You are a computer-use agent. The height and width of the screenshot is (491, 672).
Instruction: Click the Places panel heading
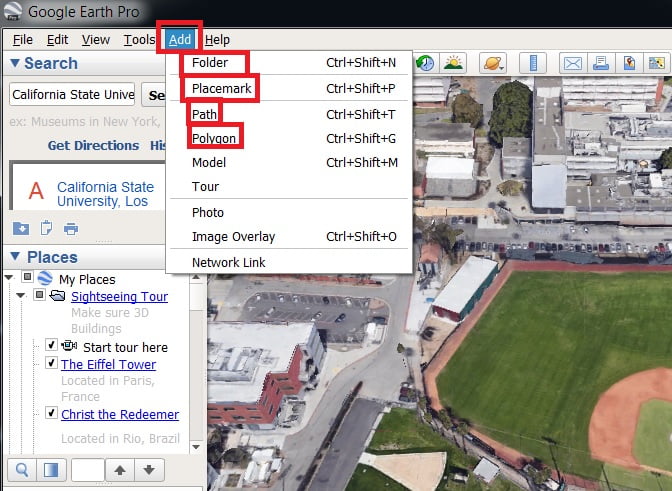click(x=52, y=257)
